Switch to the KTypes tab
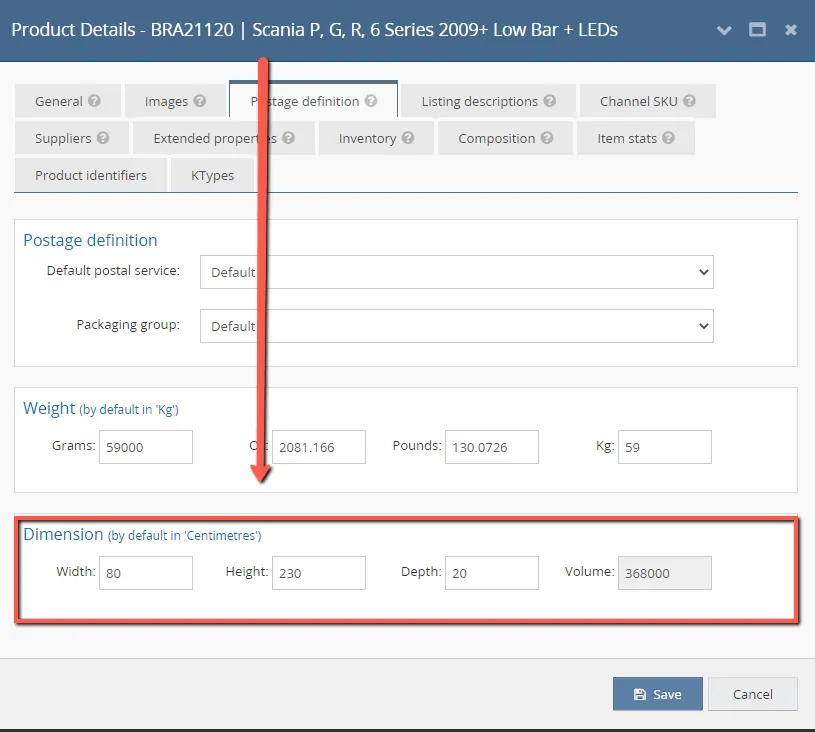The height and width of the screenshot is (732, 815). (213, 175)
